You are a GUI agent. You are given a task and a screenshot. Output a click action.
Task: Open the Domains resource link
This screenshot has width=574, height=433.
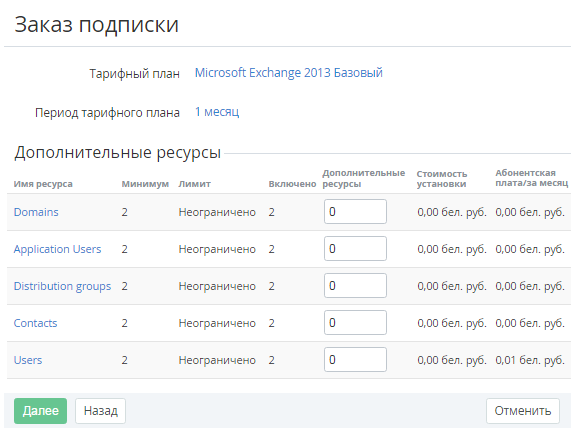click(36, 212)
